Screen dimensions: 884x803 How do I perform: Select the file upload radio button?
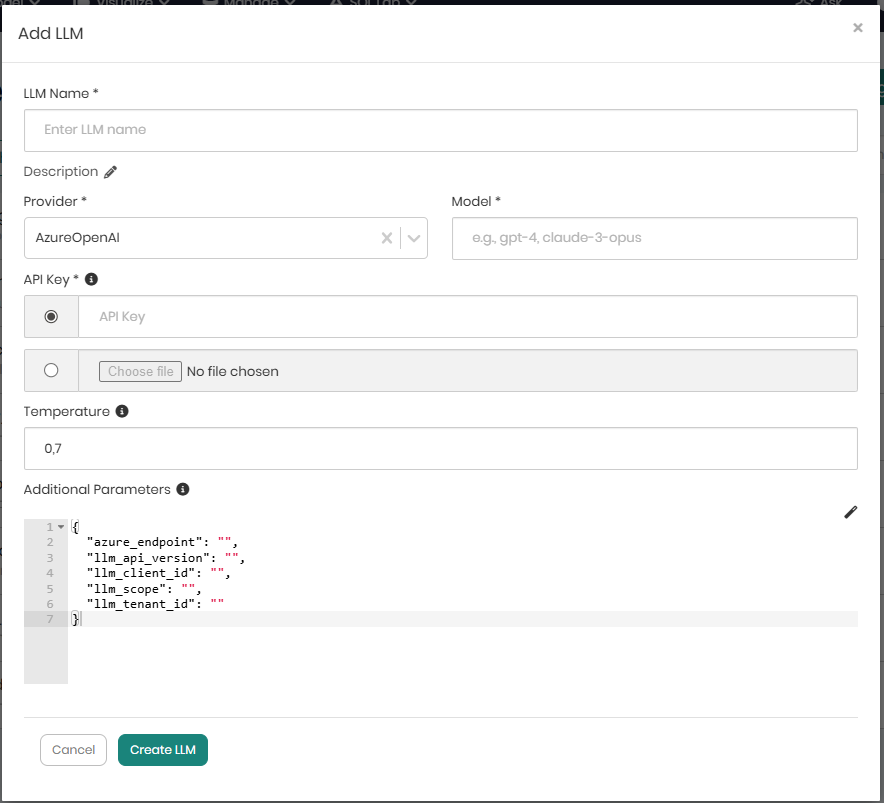(x=49, y=370)
